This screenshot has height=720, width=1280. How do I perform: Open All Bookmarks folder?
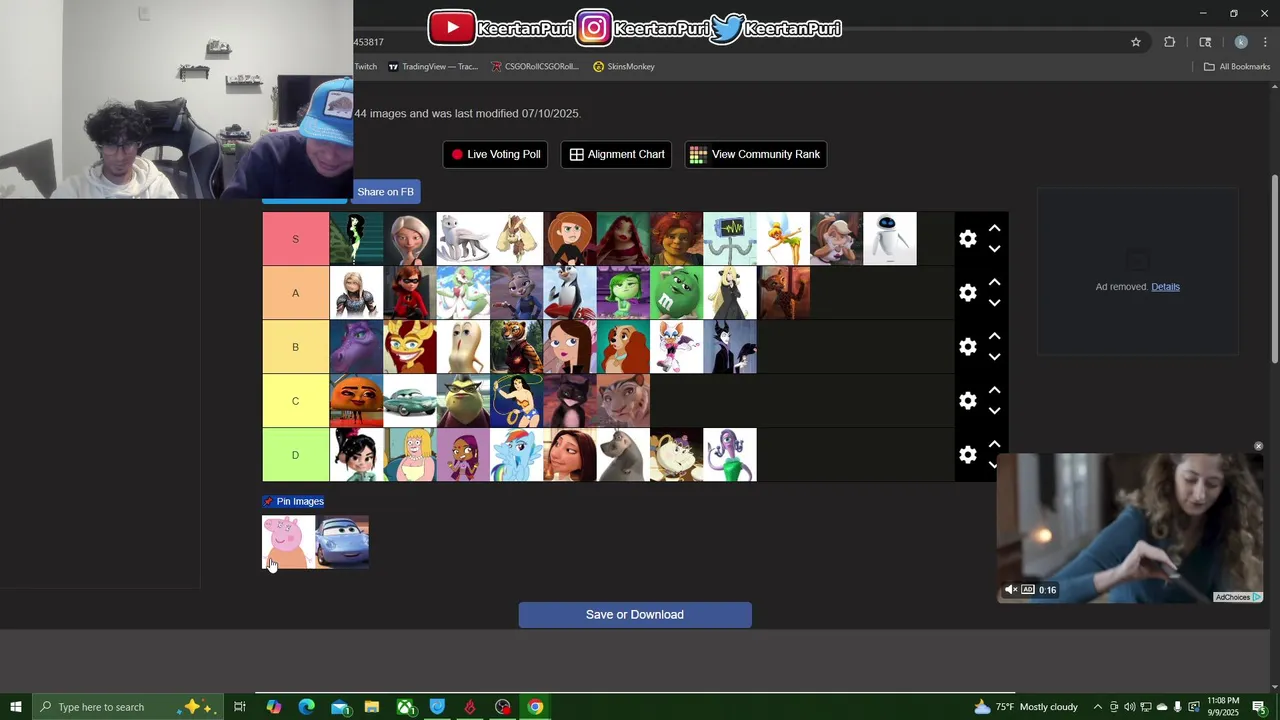click(x=1237, y=67)
